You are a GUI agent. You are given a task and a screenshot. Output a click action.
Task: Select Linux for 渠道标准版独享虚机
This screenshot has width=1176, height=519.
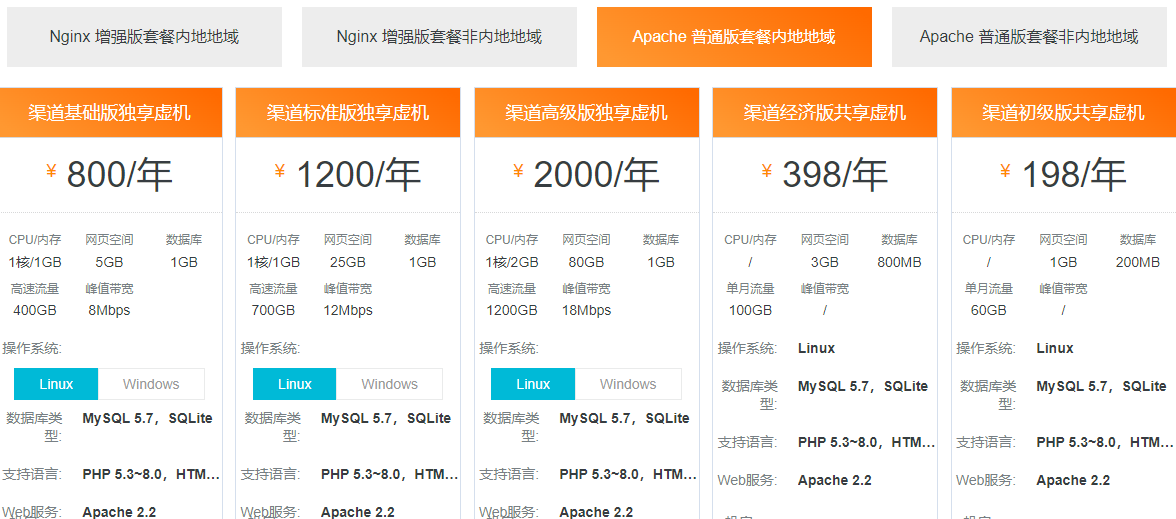click(295, 384)
